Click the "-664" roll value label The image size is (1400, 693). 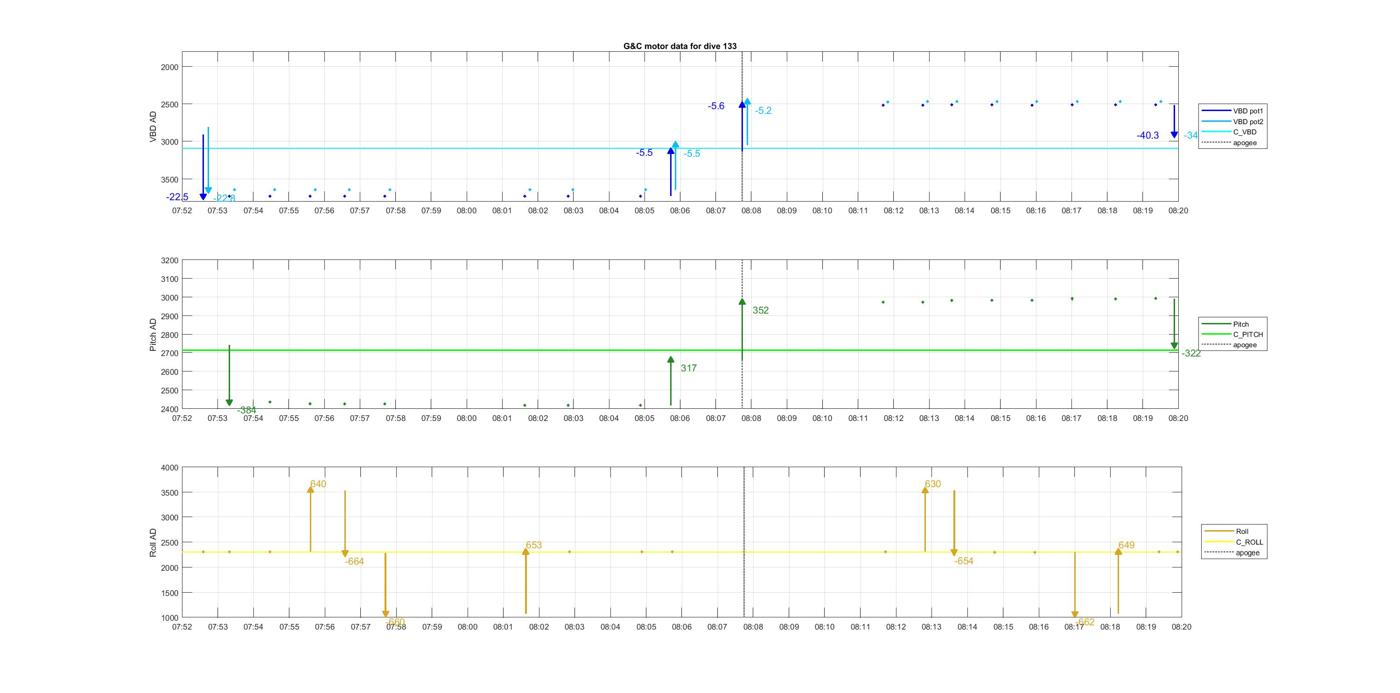tap(354, 561)
